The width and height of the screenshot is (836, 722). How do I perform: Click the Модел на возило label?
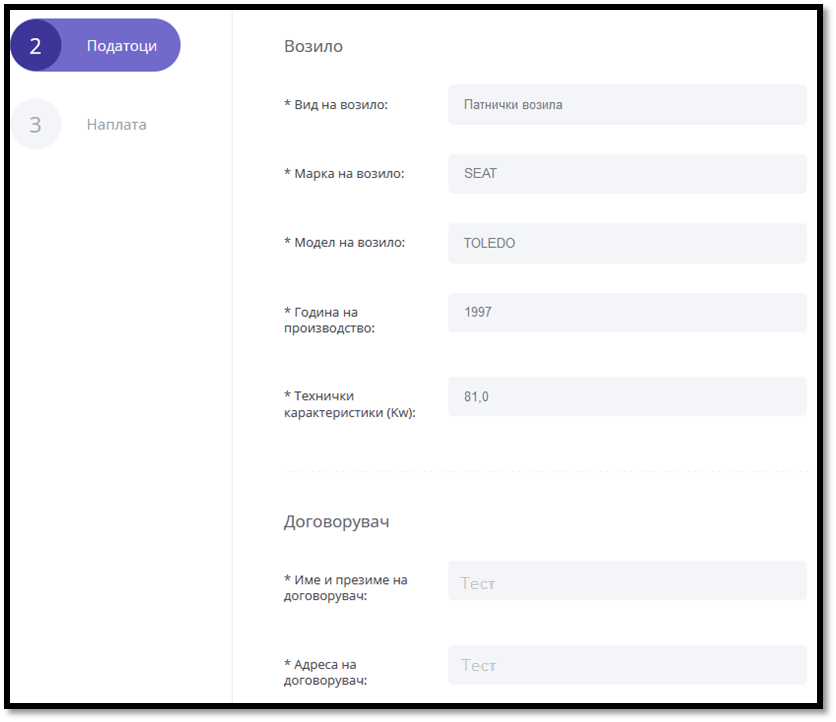tap(345, 243)
